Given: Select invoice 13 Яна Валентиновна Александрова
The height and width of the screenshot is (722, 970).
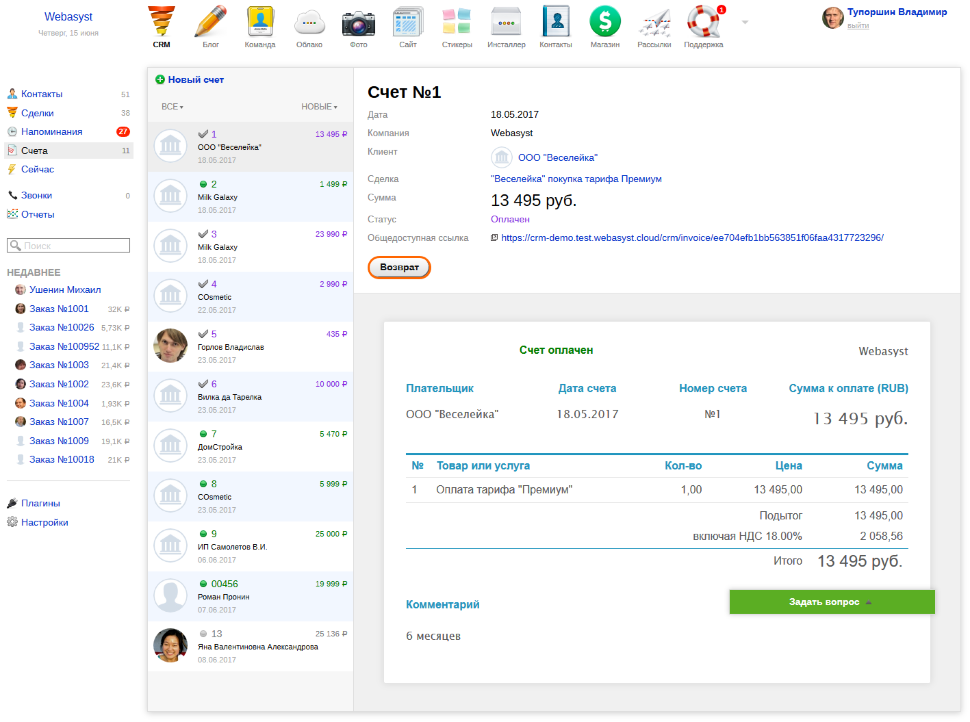Looking at the screenshot, I should [x=251, y=647].
